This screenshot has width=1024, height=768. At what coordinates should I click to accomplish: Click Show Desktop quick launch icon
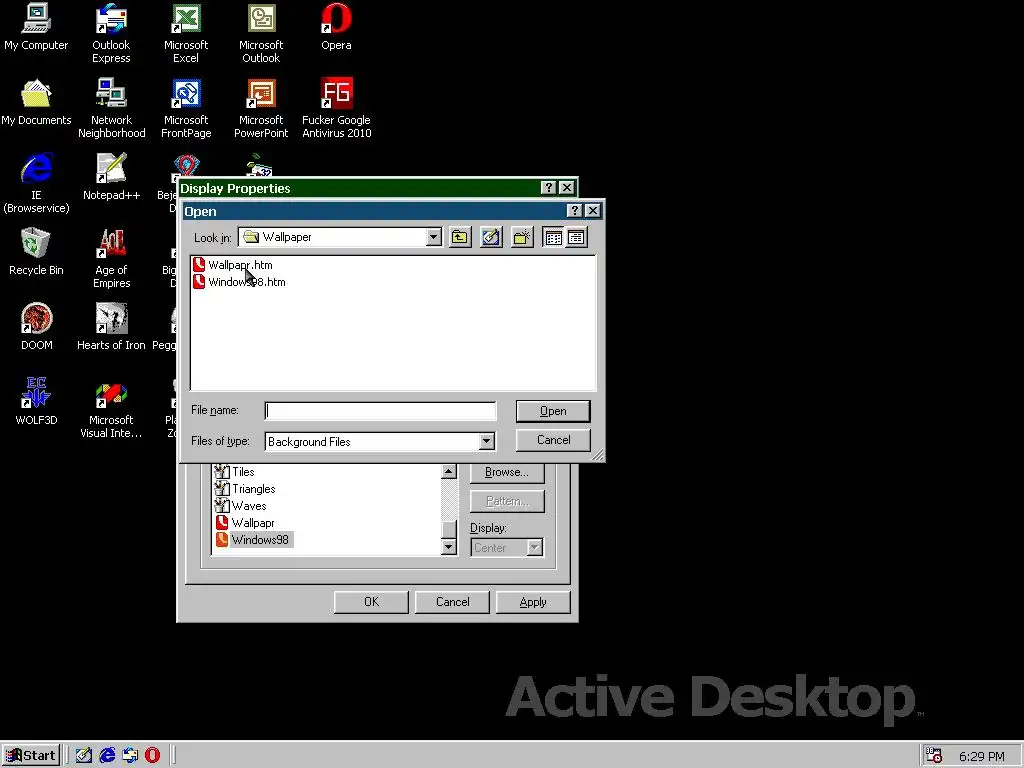[84, 756]
